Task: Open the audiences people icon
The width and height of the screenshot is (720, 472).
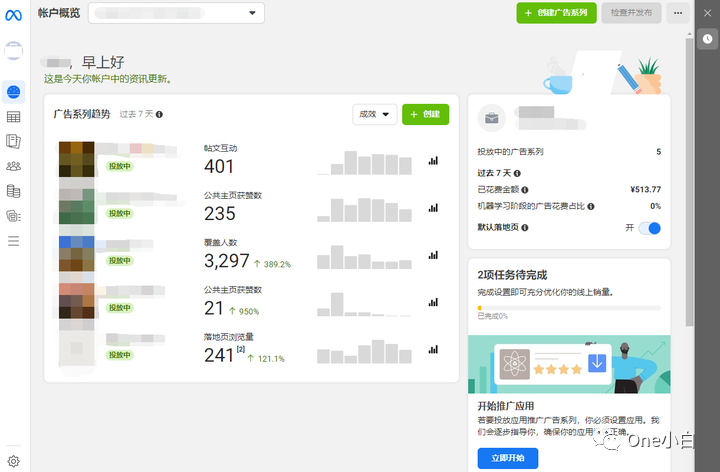Action: [x=13, y=166]
